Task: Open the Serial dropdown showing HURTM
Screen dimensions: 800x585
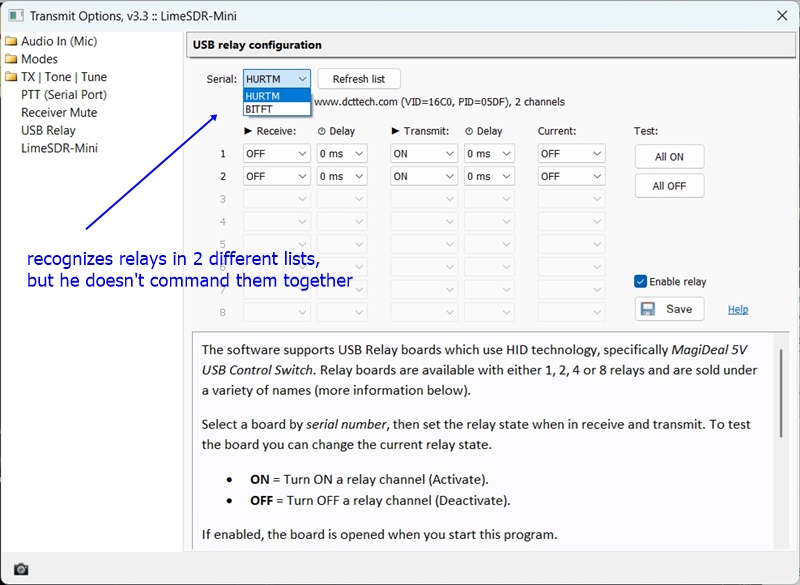Action: click(276, 79)
